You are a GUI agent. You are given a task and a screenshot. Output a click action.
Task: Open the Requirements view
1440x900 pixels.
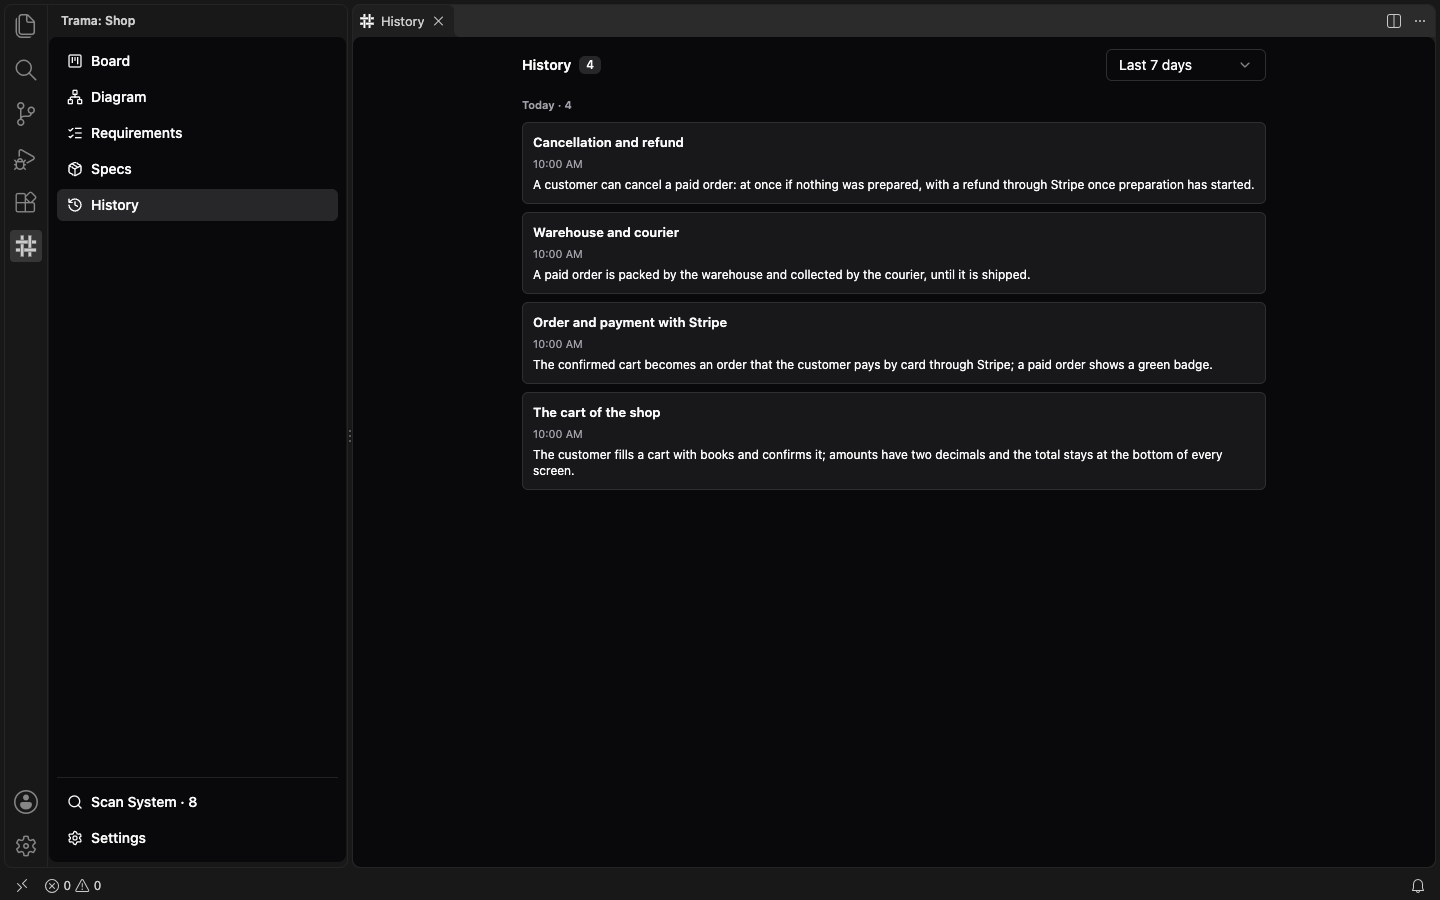(198, 133)
